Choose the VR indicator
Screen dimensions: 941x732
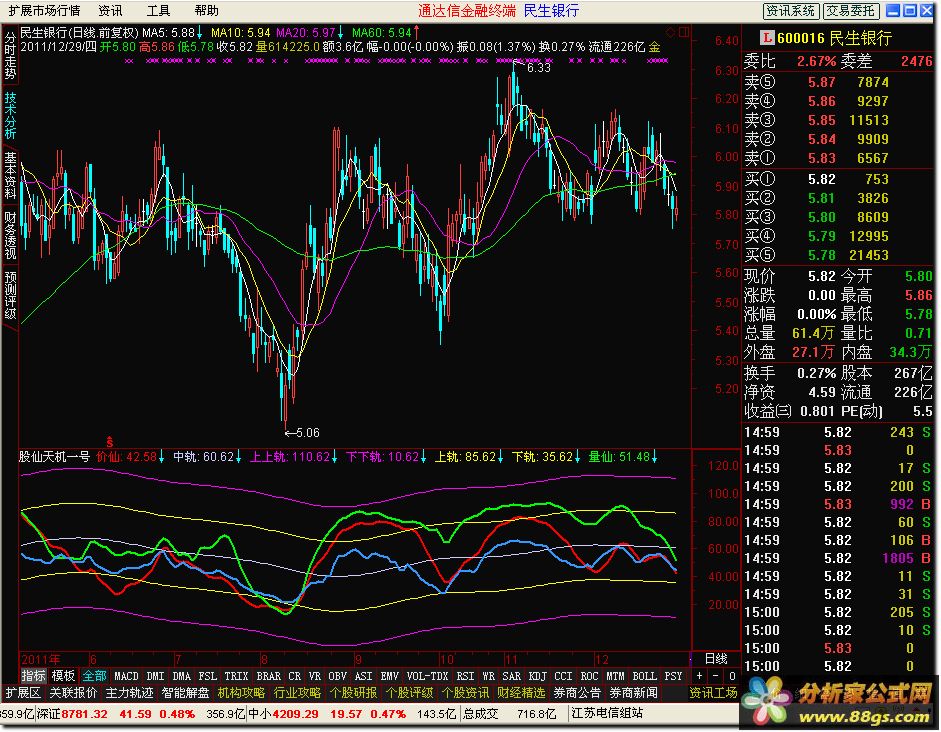coord(315,676)
